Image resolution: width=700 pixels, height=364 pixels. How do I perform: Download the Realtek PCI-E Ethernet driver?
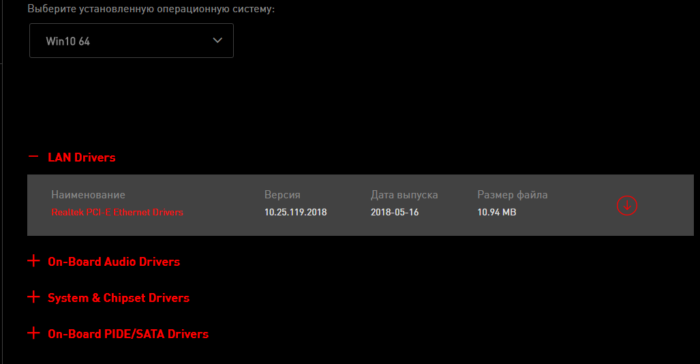tap(627, 205)
